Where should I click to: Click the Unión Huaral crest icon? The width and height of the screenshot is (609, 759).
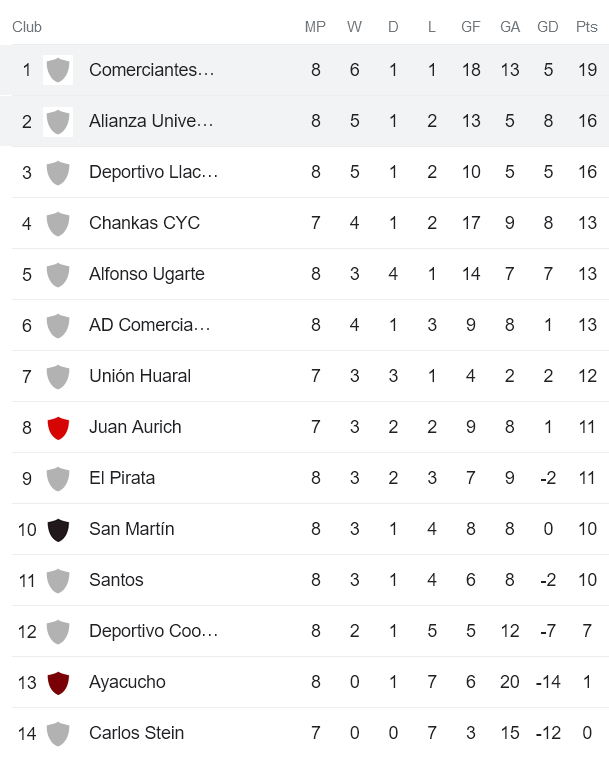tap(58, 376)
